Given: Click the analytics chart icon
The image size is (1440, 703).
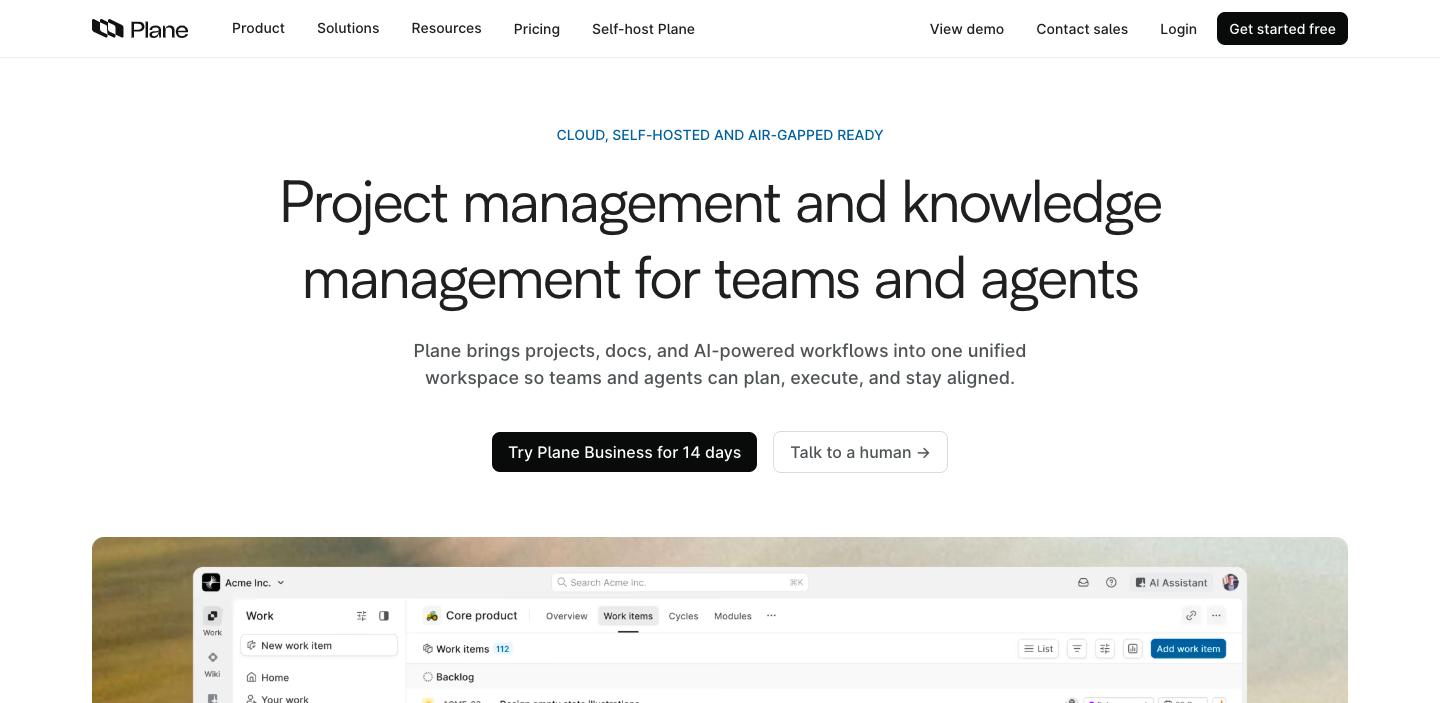Looking at the screenshot, I should pos(1133,649).
